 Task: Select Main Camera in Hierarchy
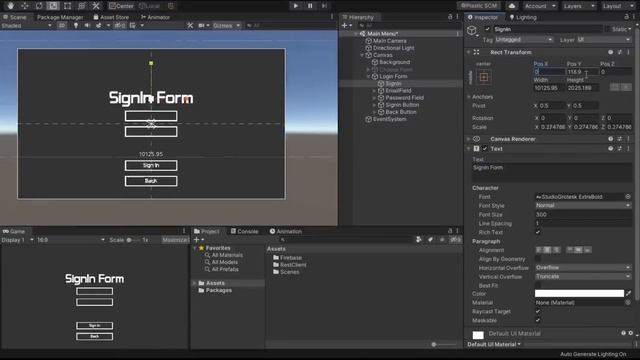pyautogui.click(x=389, y=41)
